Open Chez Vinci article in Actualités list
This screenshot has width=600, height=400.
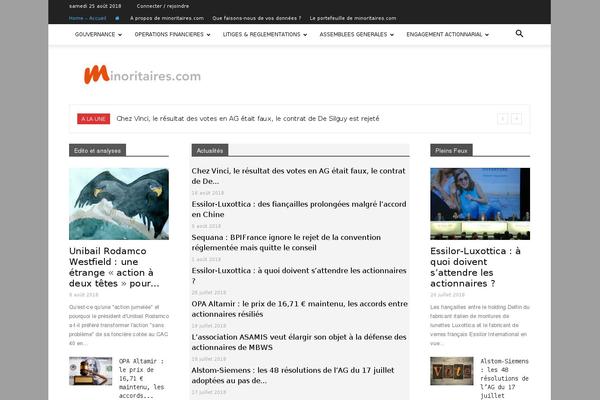pos(298,176)
